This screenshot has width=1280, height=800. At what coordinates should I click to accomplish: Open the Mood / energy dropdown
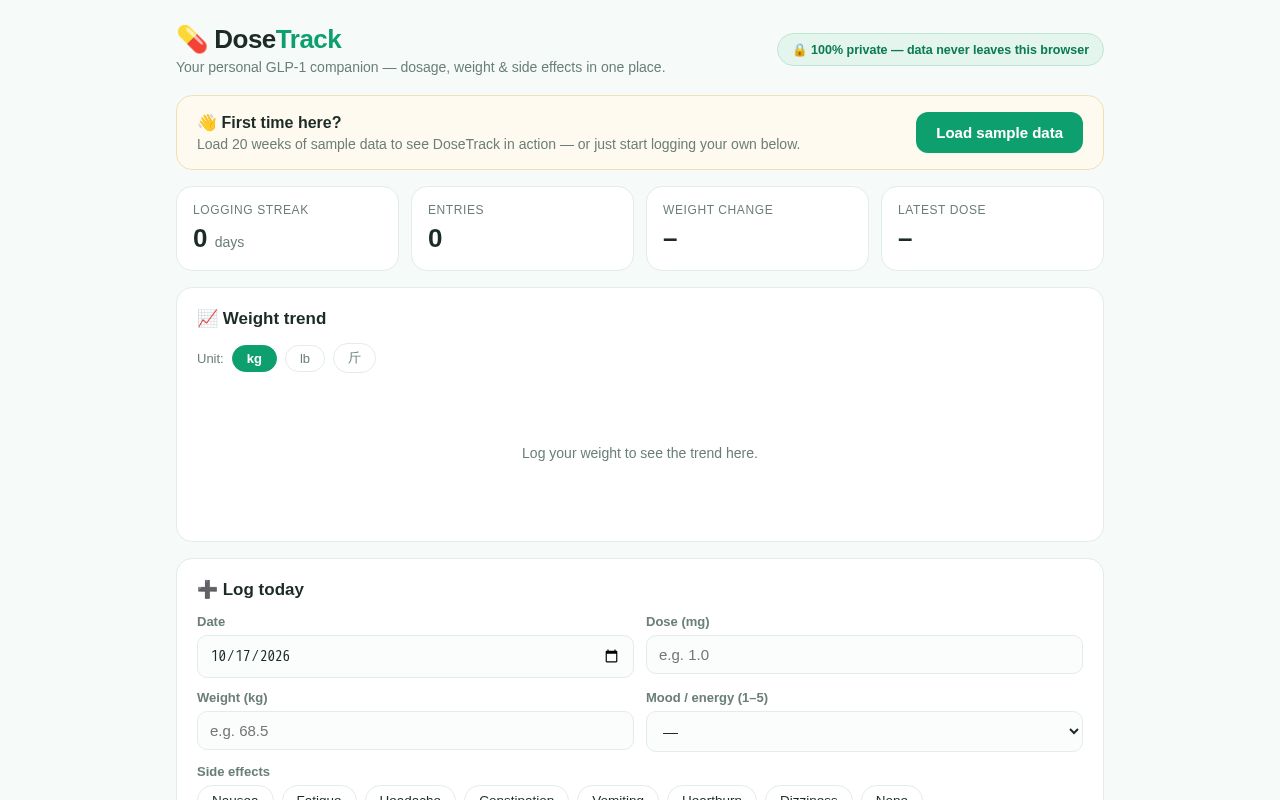[864, 731]
